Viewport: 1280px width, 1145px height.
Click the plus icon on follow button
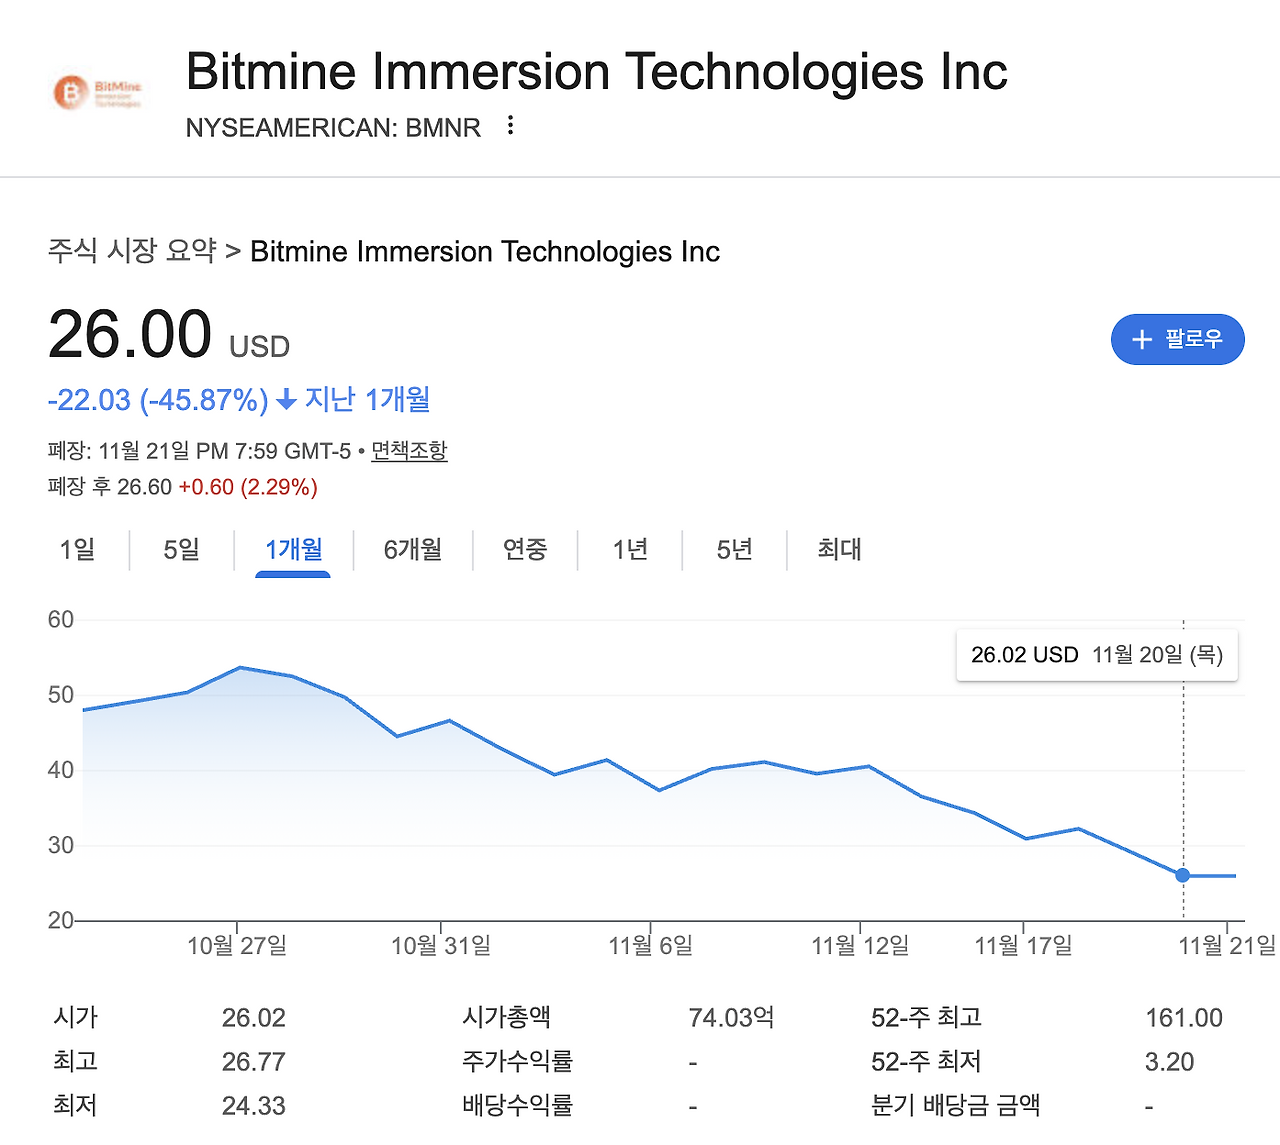pos(1142,340)
